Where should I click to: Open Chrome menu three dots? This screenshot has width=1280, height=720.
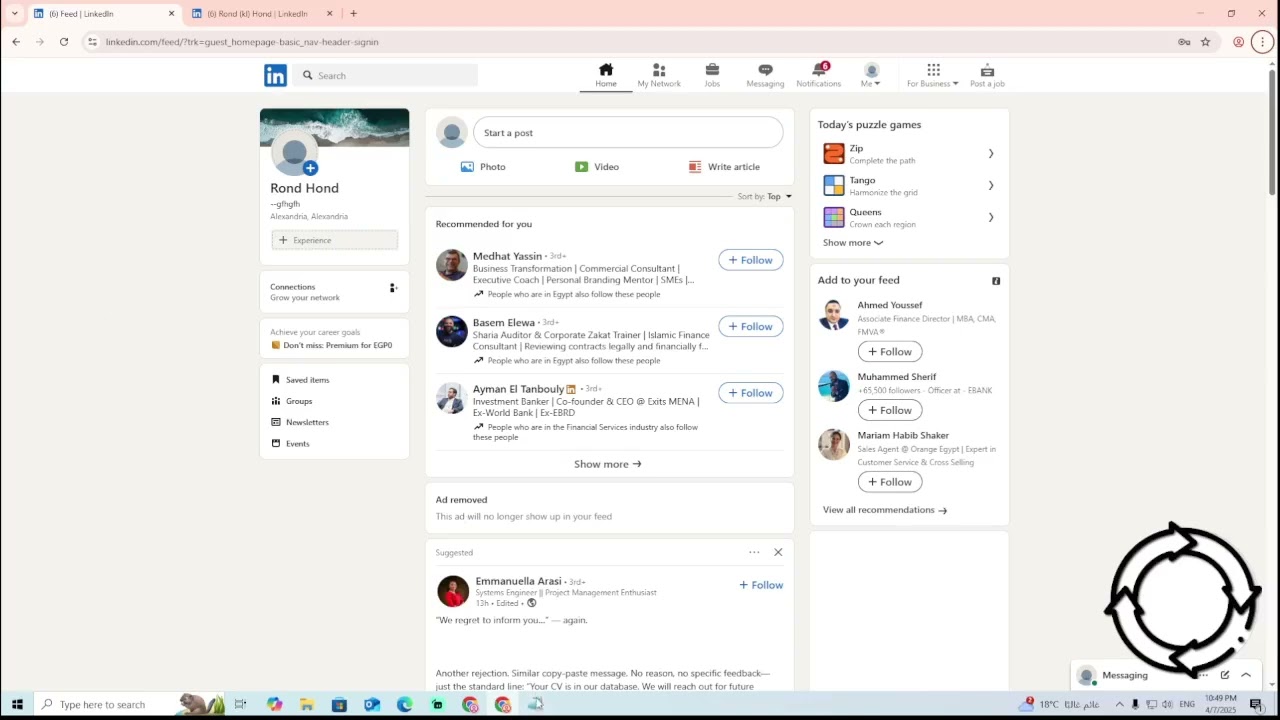pyautogui.click(x=1262, y=42)
